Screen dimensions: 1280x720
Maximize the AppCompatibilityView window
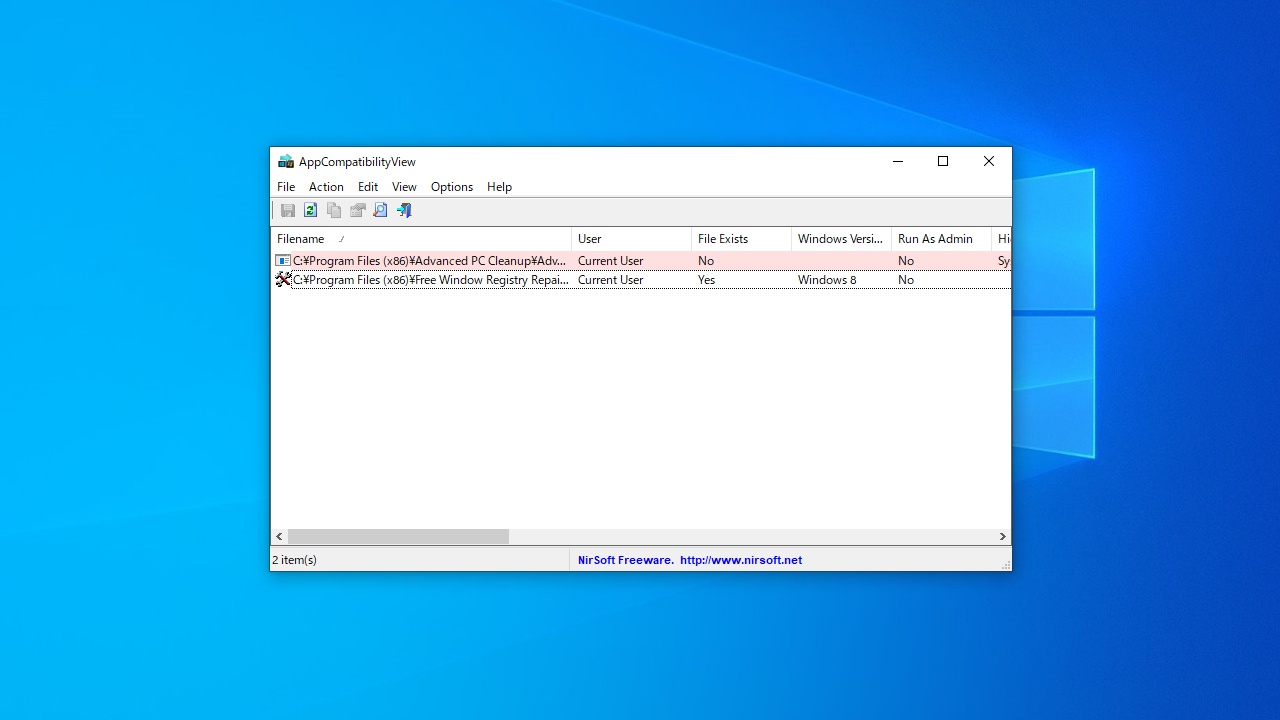(x=942, y=162)
